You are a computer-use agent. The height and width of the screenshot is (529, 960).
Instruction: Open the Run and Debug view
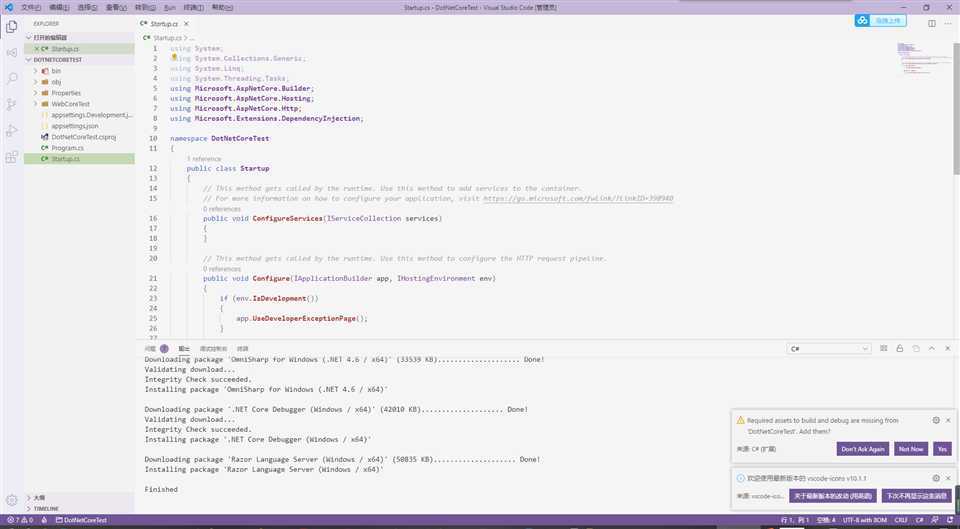12,130
